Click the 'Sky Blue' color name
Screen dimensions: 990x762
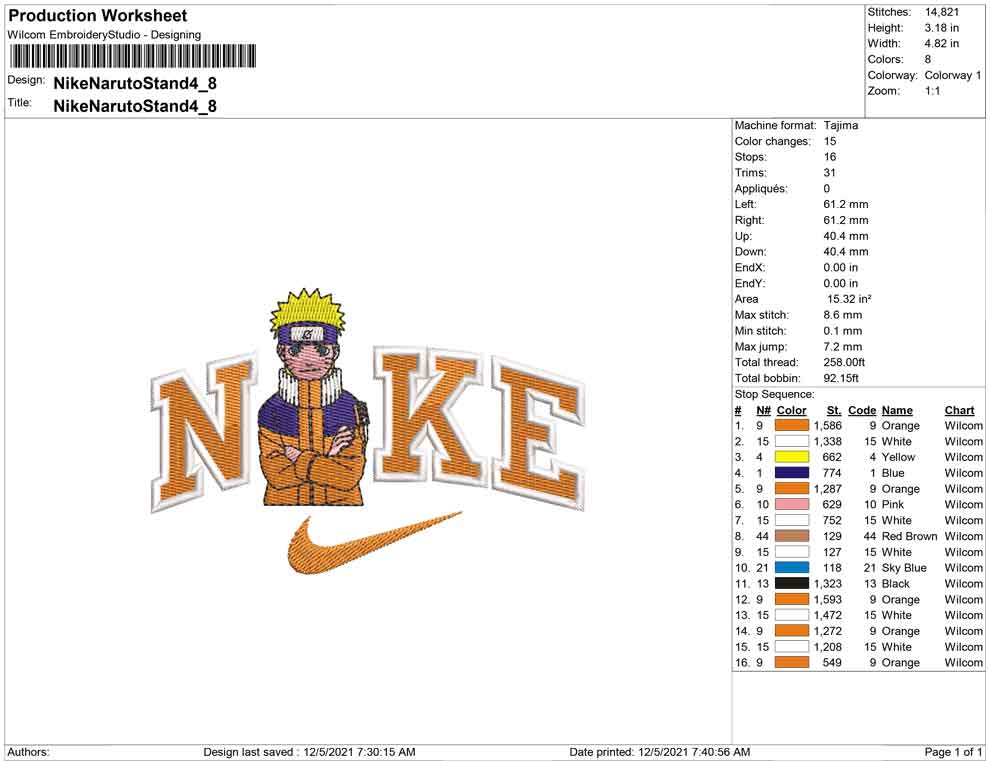904,568
